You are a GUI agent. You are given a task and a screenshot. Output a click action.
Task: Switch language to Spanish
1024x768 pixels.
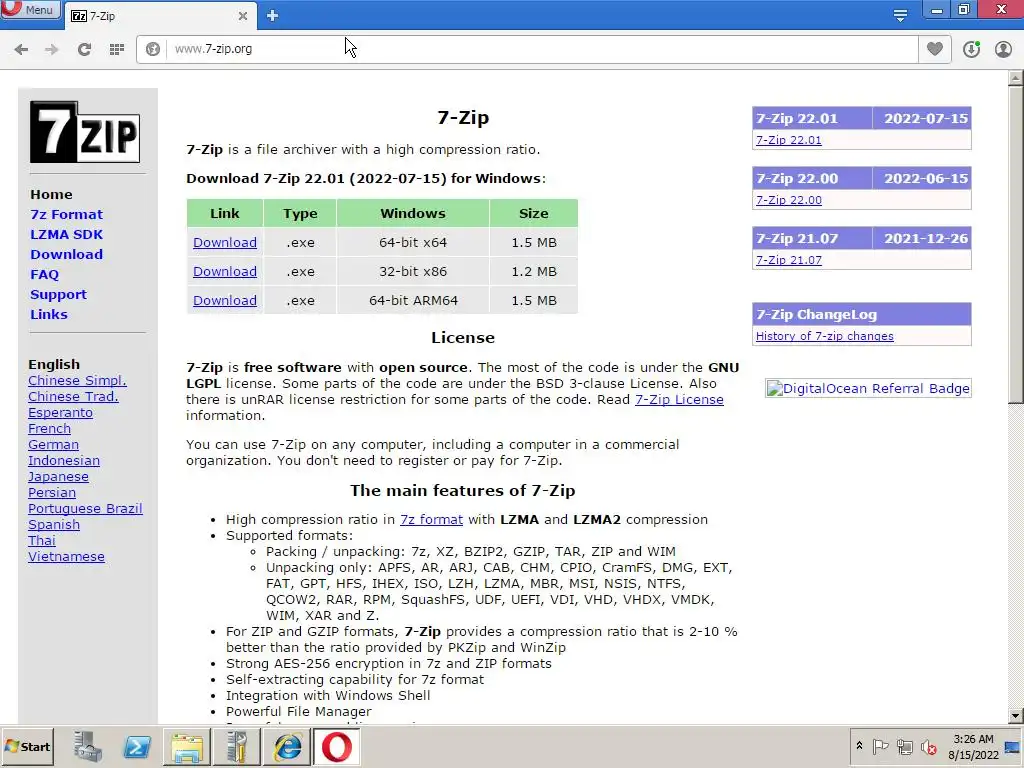click(54, 524)
